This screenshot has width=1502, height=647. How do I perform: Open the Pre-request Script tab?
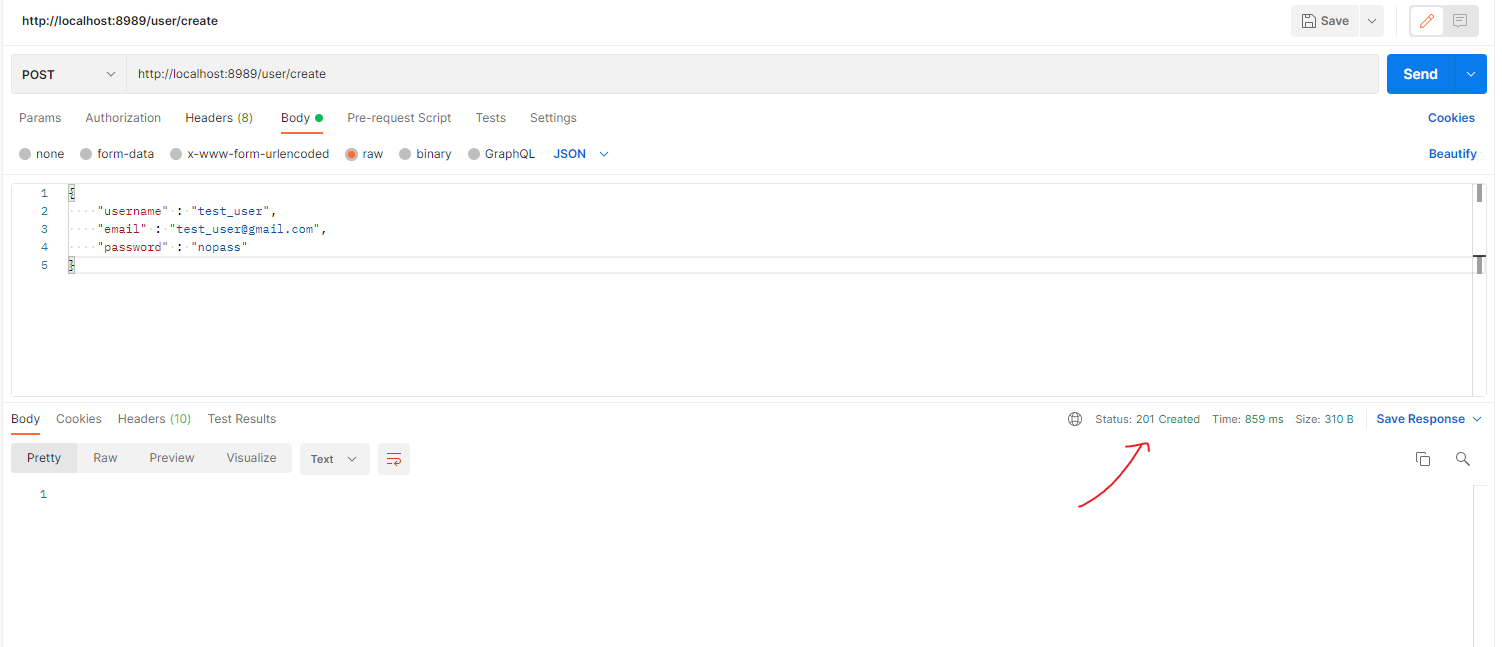(399, 118)
